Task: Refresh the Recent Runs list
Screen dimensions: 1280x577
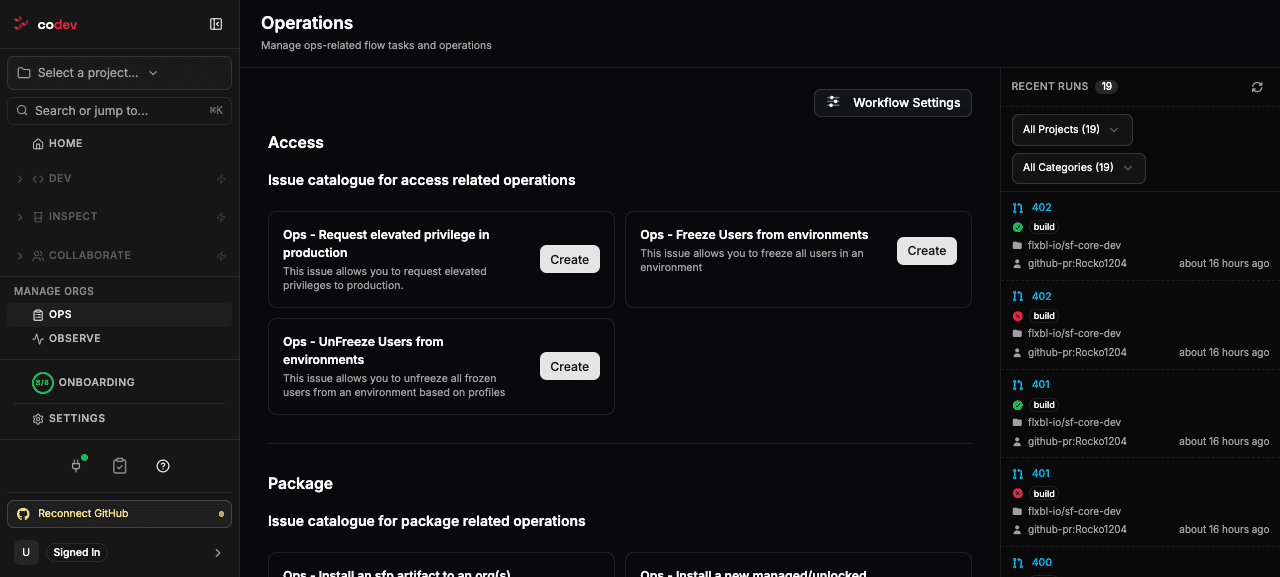Action: (x=1257, y=87)
